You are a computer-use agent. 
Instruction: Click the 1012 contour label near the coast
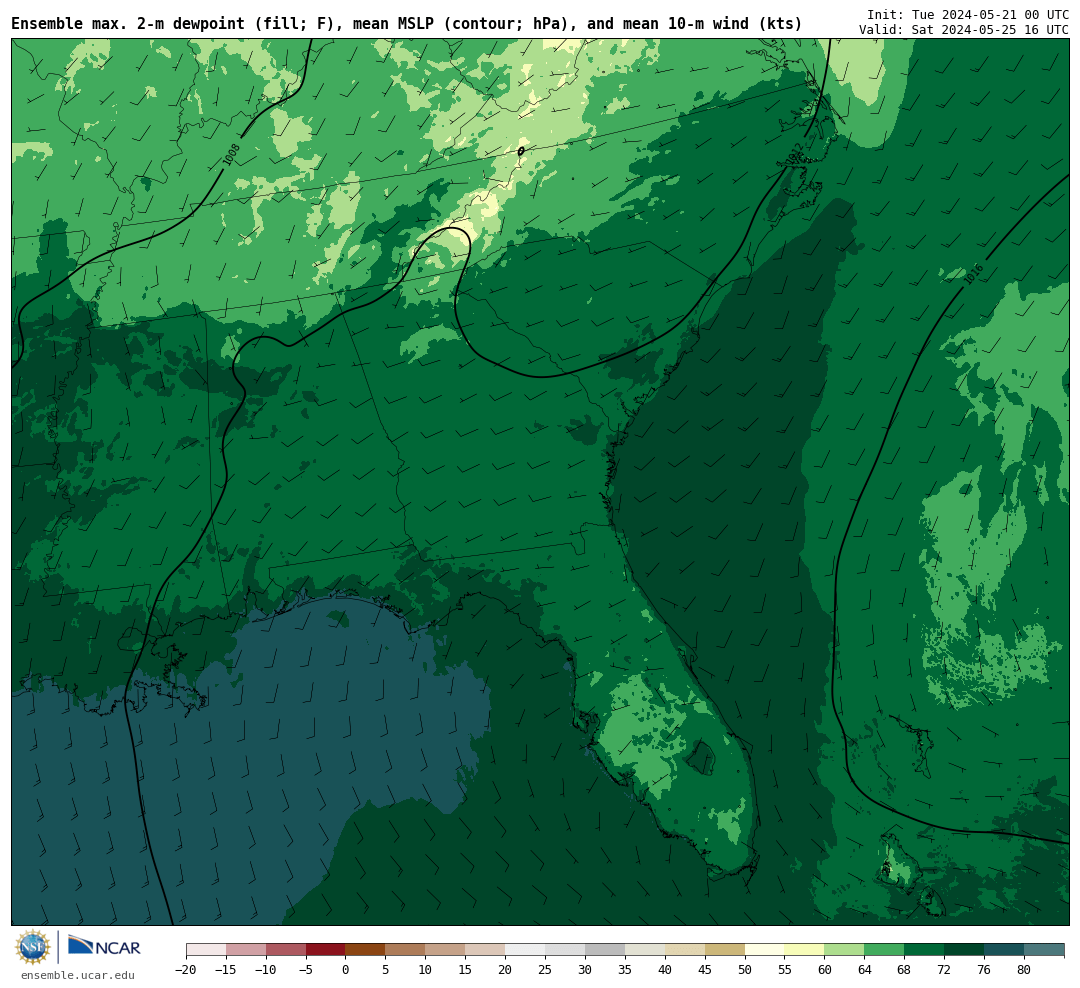pyautogui.click(x=794, y=154)
